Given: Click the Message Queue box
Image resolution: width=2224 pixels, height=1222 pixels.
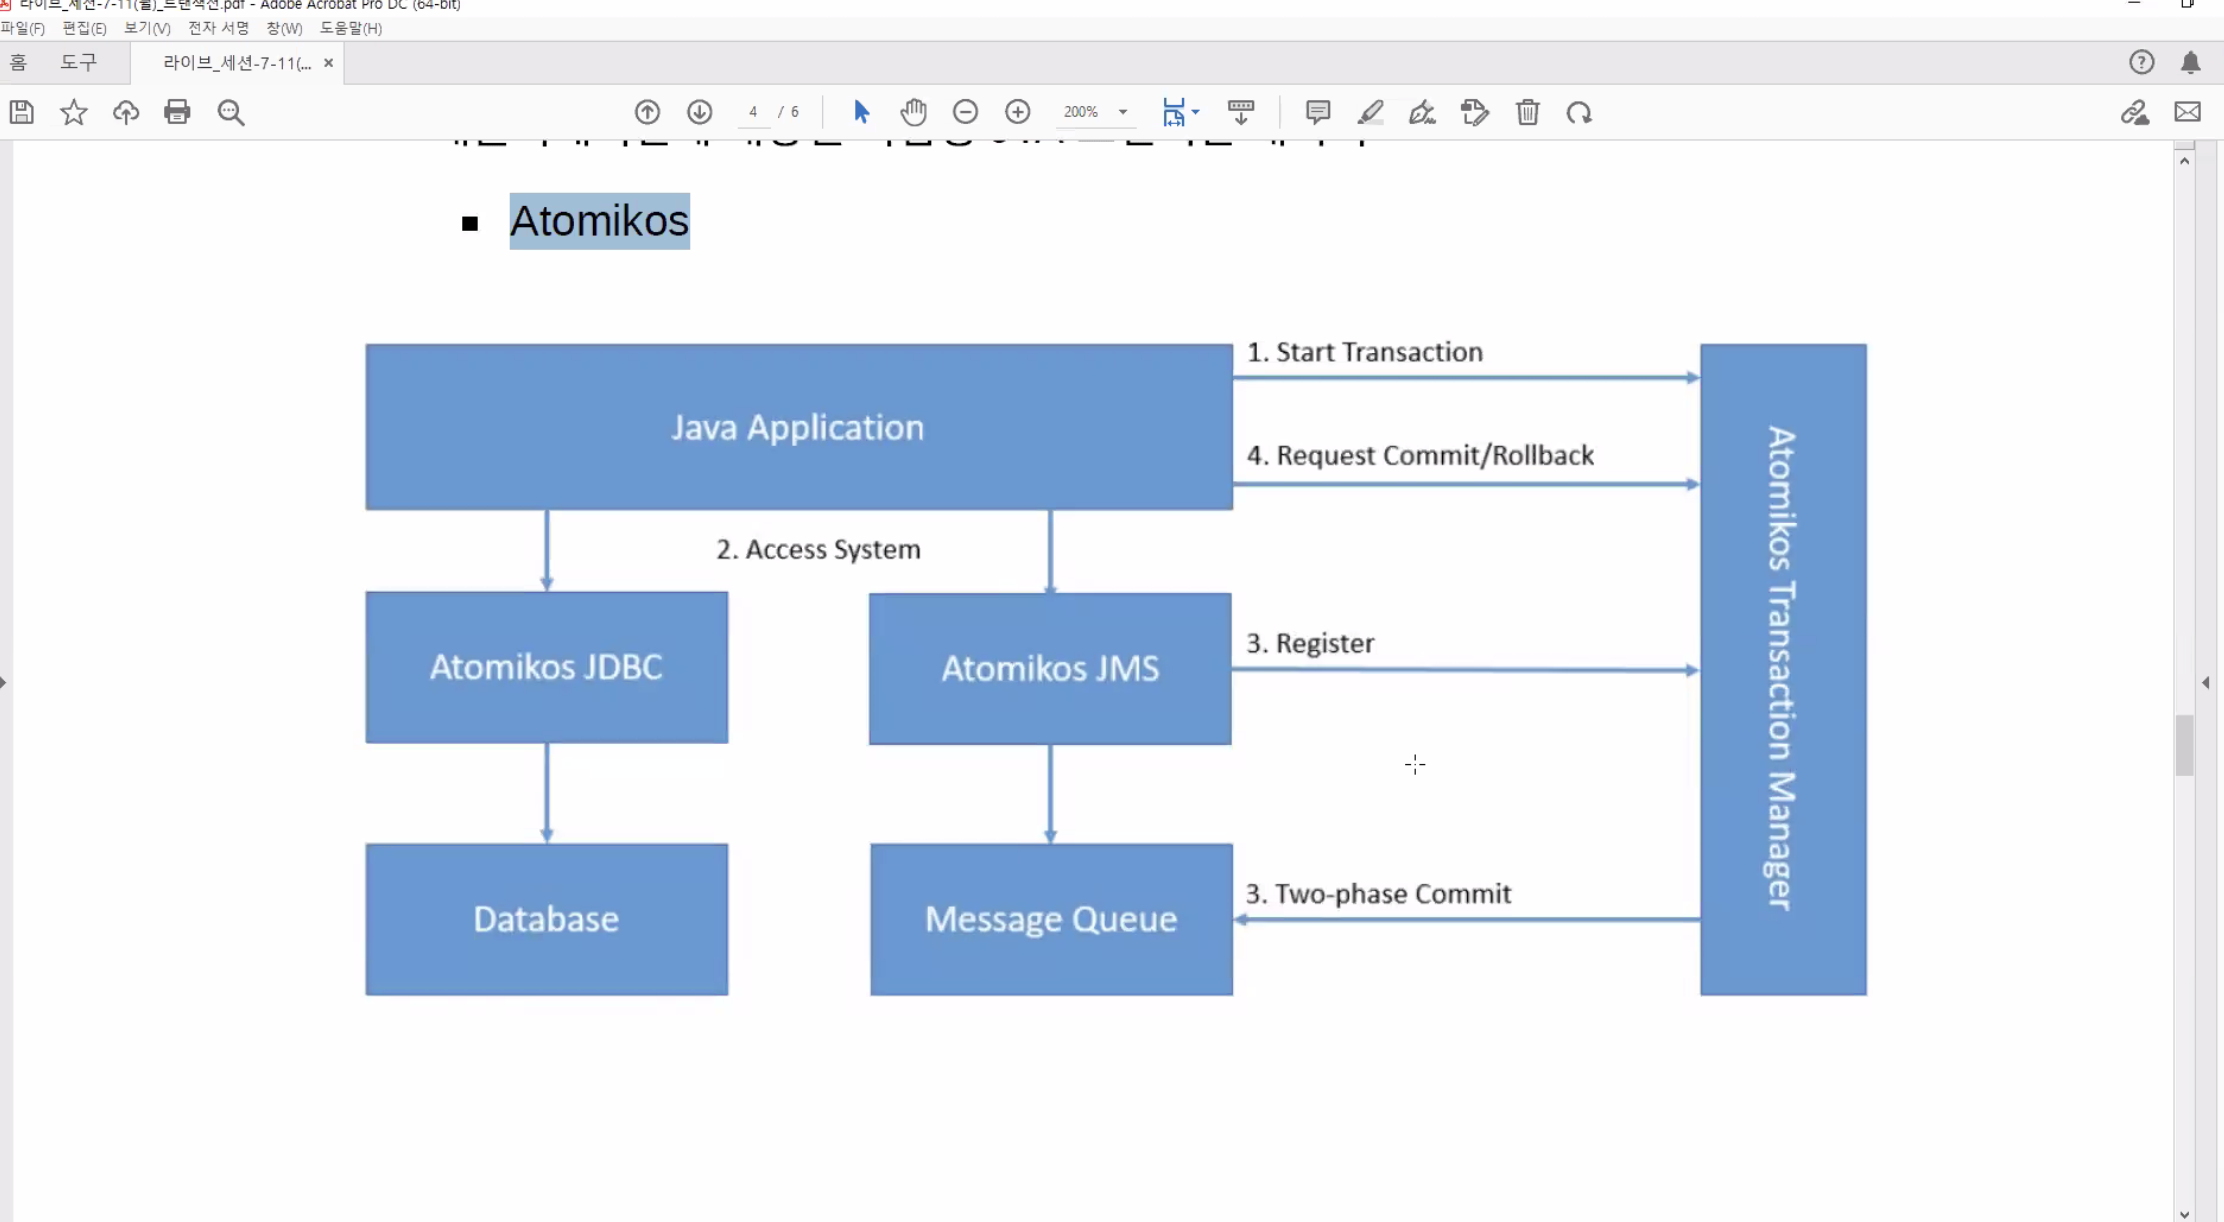Looking at the screenshot, I should point(1051,919).
